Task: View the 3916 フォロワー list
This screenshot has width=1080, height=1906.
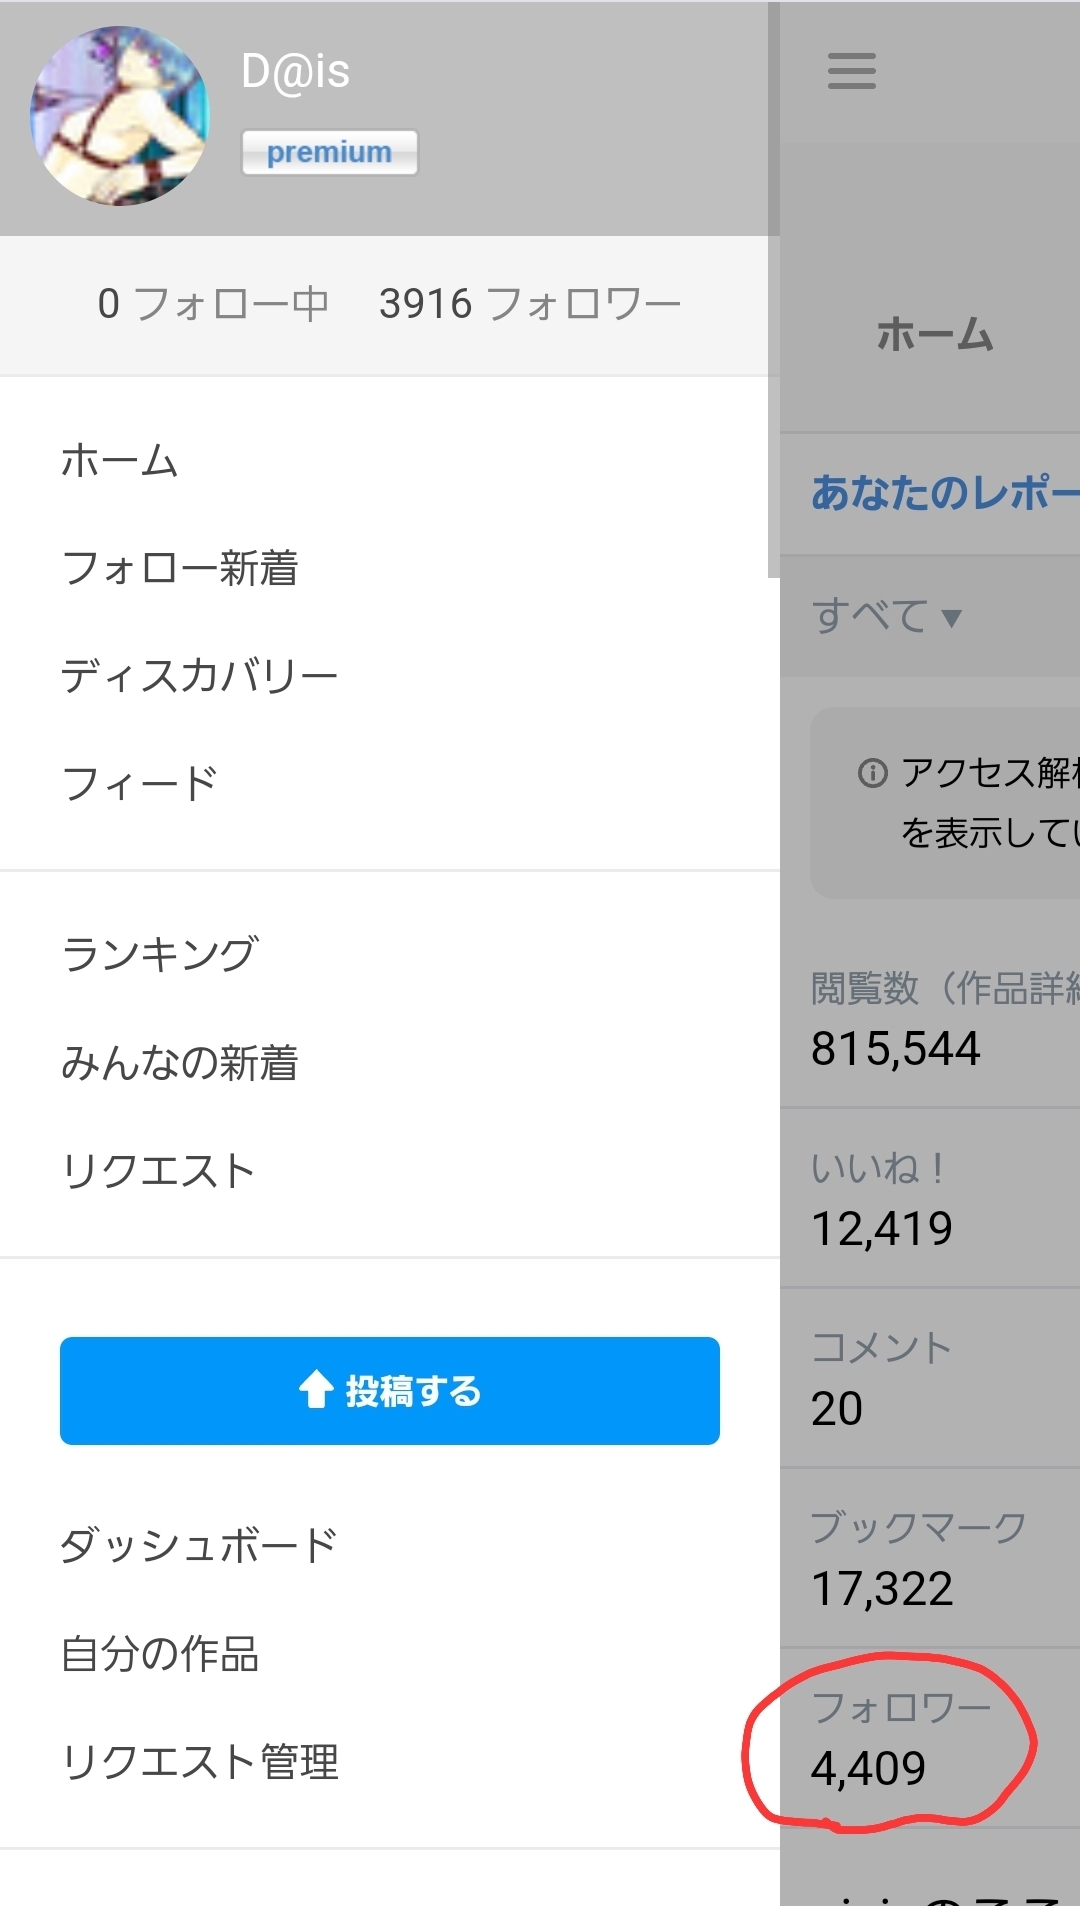Action: [x=530, y=304]
